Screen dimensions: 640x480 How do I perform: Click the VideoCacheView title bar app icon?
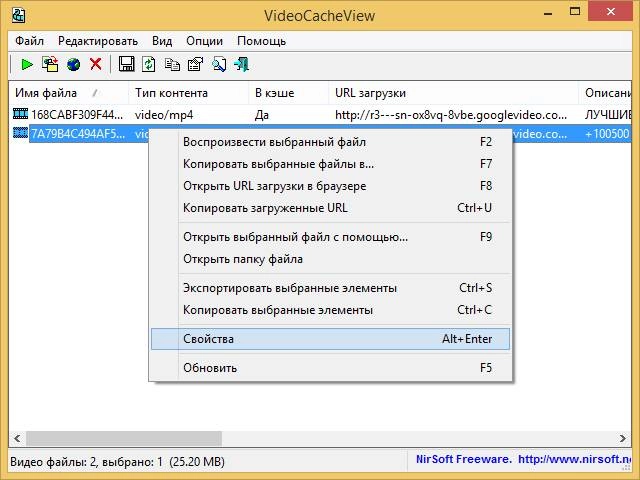pos(18,16)
